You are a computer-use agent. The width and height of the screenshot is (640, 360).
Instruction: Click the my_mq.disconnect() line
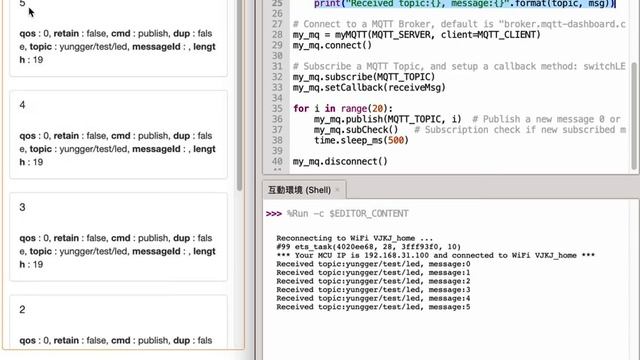tap(340, 162)
